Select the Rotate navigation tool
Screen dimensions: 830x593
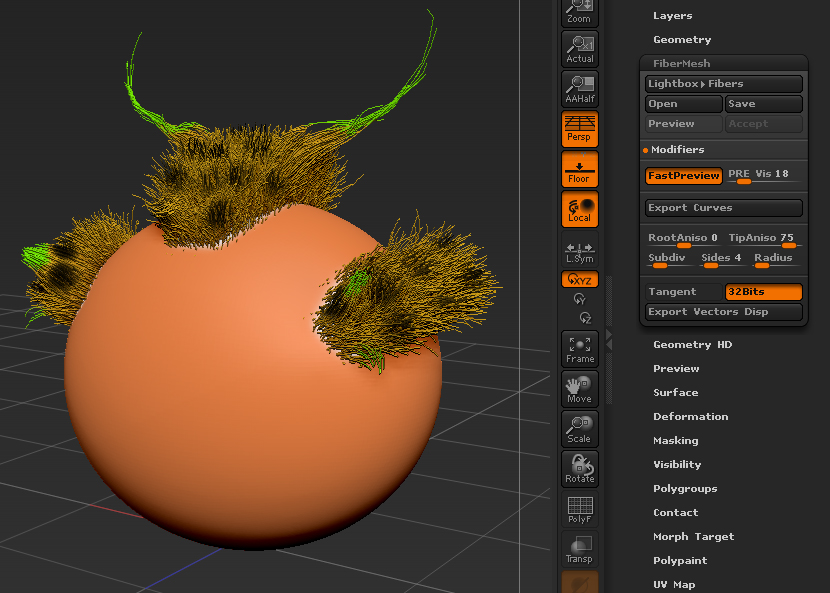point(579,468)
